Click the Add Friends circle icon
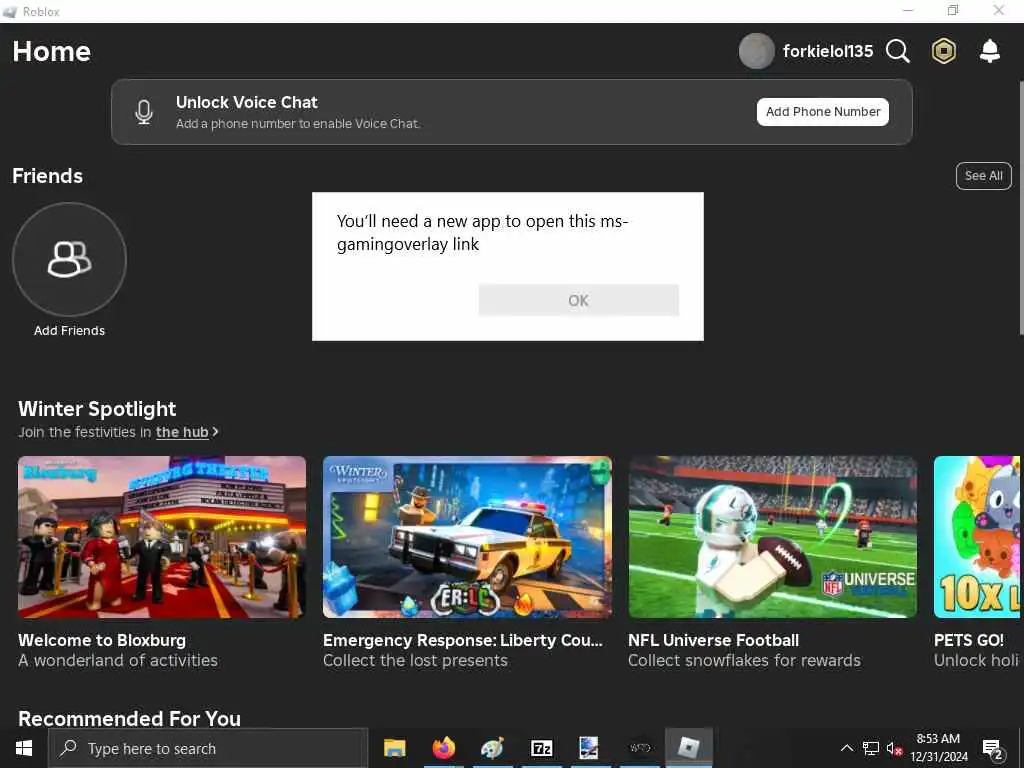 69,259
